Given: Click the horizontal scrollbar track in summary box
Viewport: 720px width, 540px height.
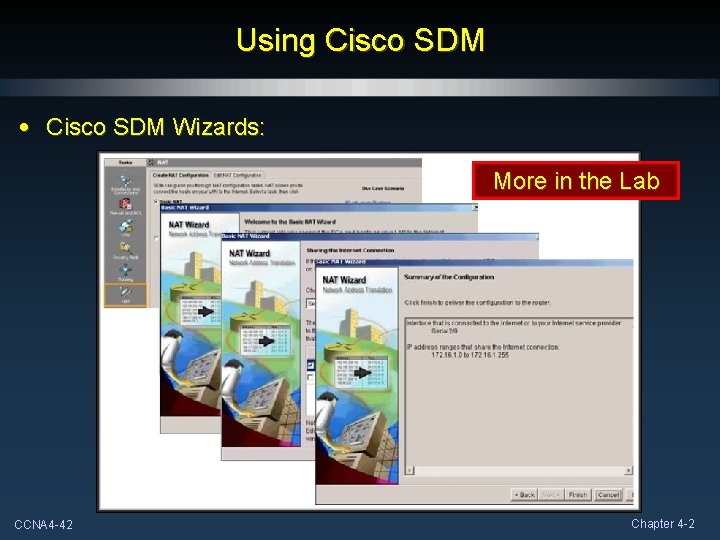Looking at the screenshot, I should [519, 471].
